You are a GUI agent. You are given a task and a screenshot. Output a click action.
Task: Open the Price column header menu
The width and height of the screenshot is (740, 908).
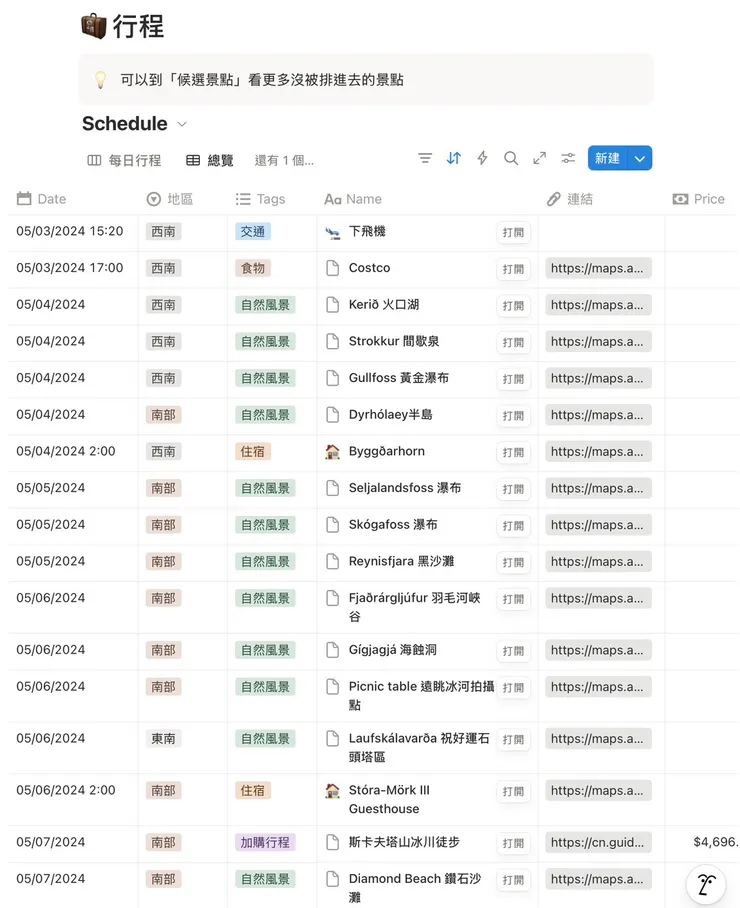pyautogui.click(x=699, y=199)
